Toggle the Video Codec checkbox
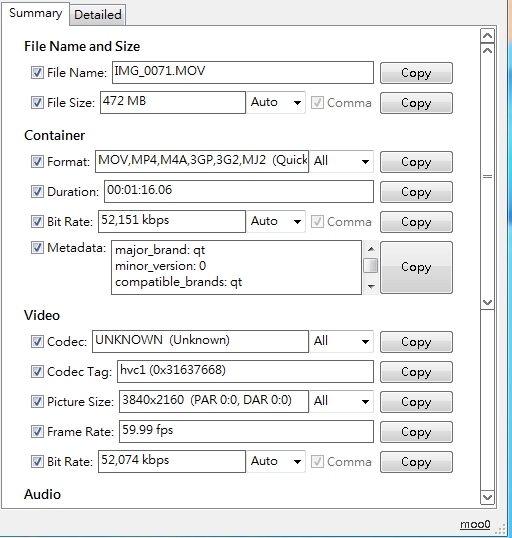 37,341
